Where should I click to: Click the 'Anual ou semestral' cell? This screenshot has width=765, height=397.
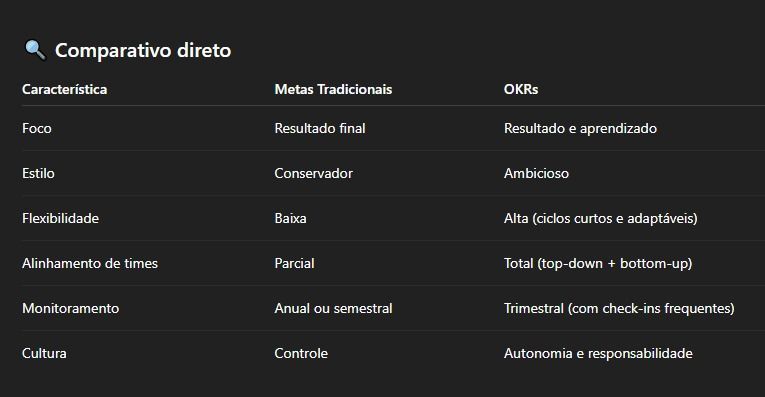tap(334, 308)
